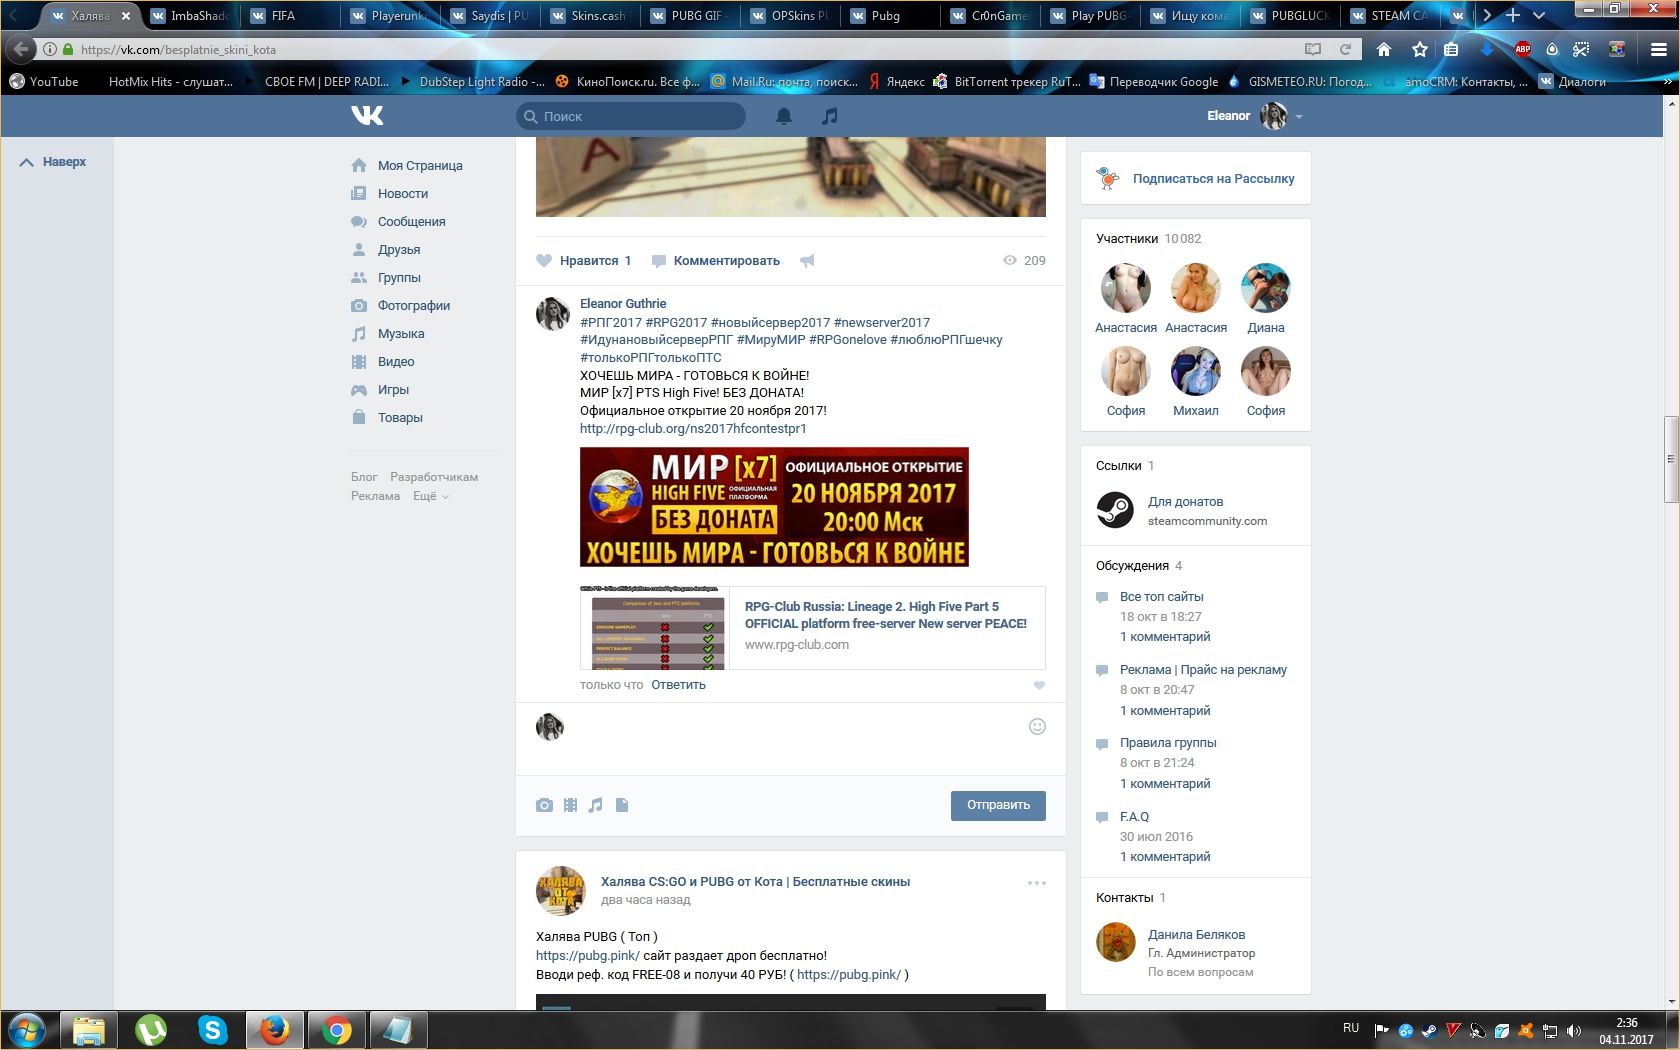Open YouTube bookmark
This screenshot has height=1050, width=1680.
(x=44, y=82)
